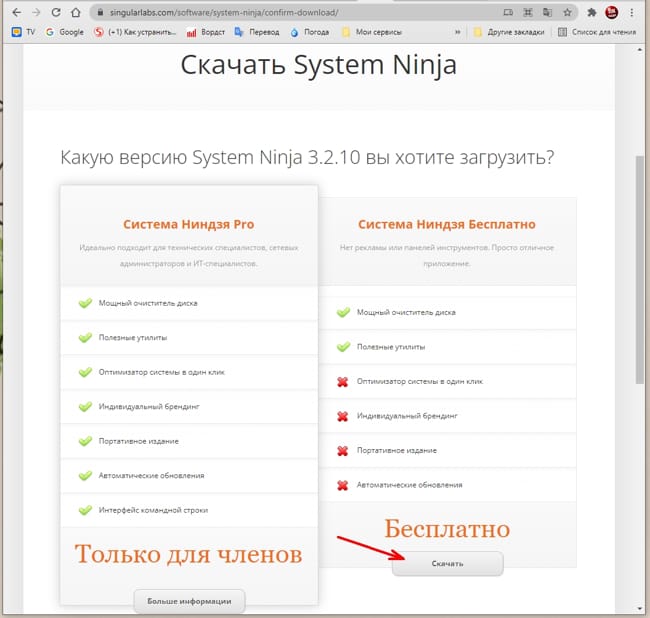Click the browser forward arrow
Viewport: 650px width, 618px height.
coord(36,12)
